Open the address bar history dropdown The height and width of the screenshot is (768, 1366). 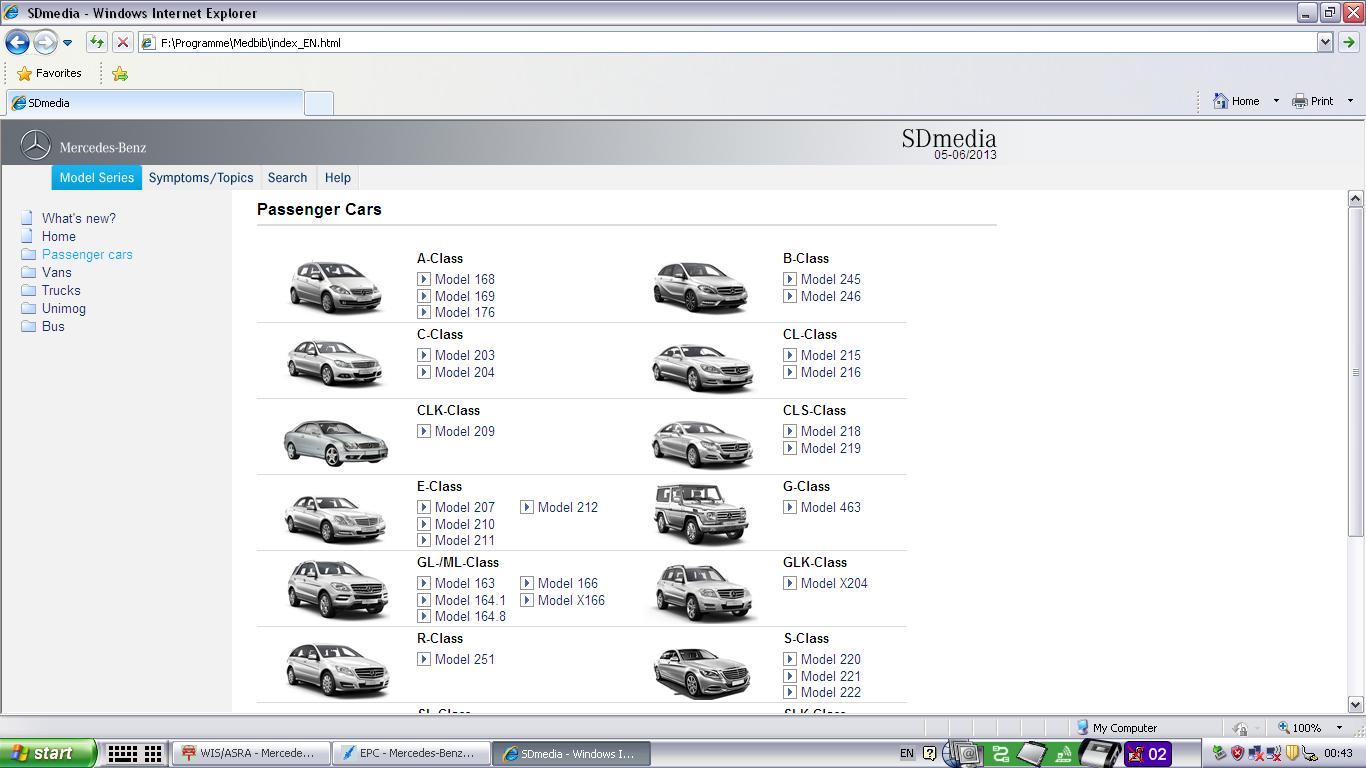1325,42
